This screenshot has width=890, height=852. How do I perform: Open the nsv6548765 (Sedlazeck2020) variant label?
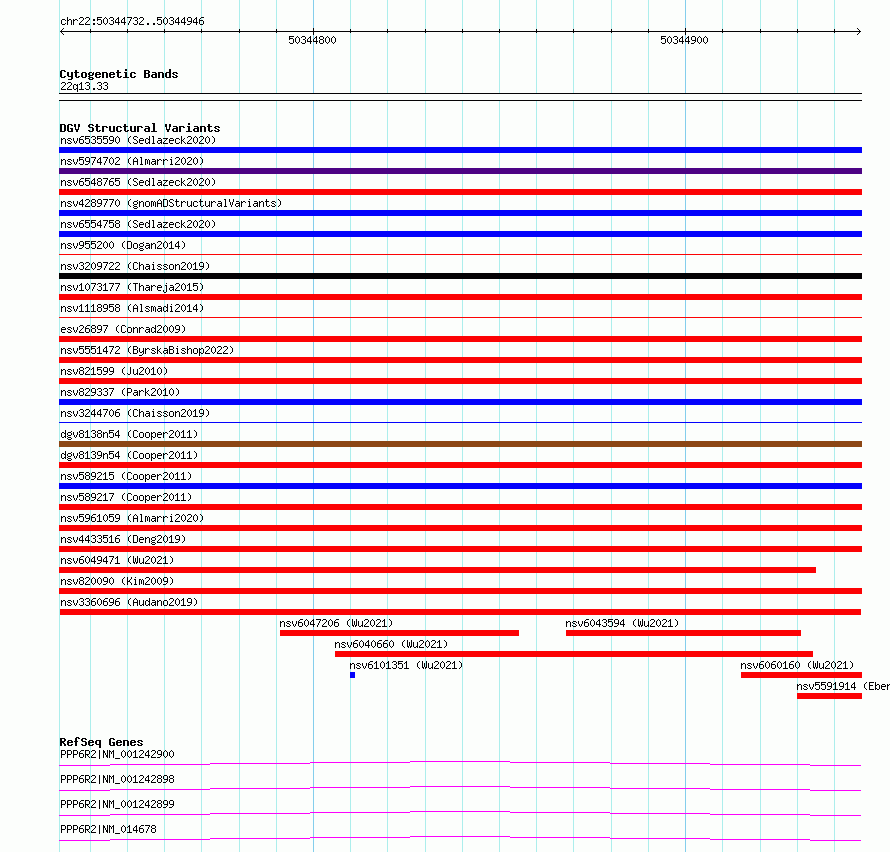(x=138, y=182)
